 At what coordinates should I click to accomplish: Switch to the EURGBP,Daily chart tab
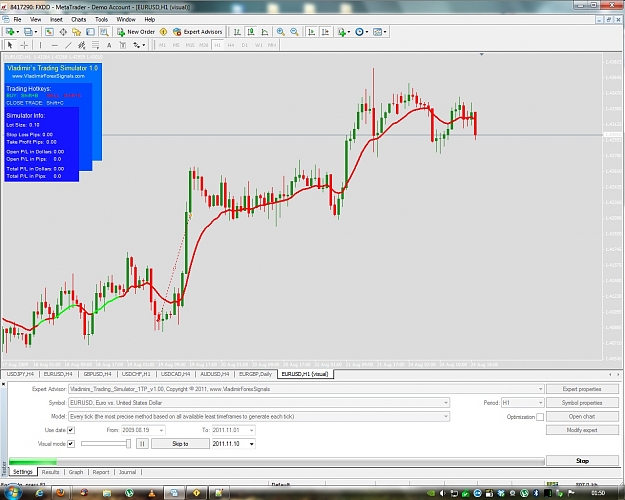(255, 374)
